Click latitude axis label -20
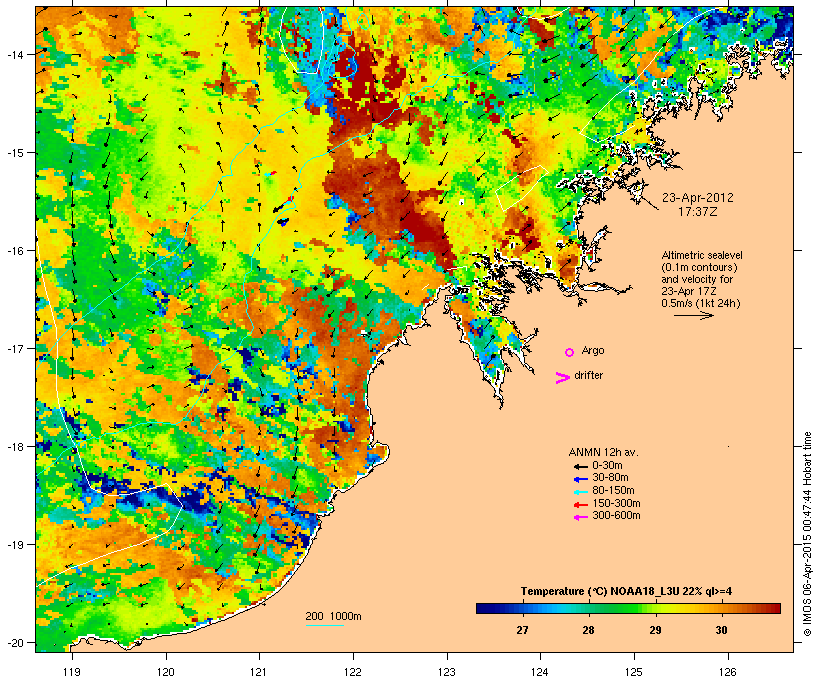 [x=14, y=643]
